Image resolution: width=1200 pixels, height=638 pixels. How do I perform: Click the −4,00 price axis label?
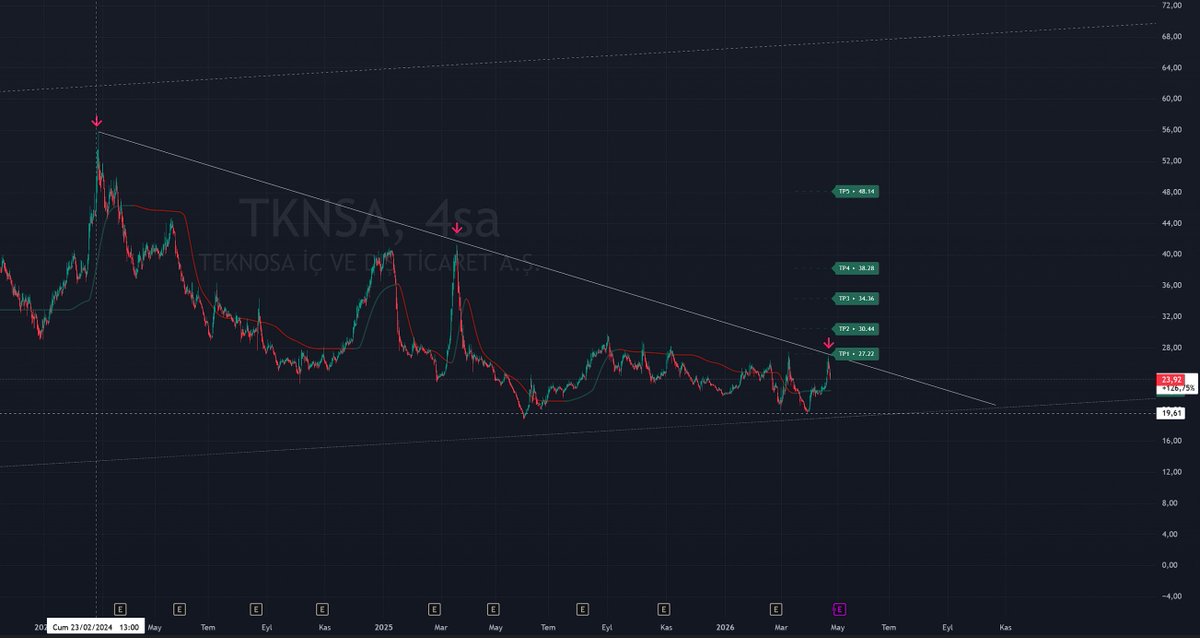tap(1172, 596)
